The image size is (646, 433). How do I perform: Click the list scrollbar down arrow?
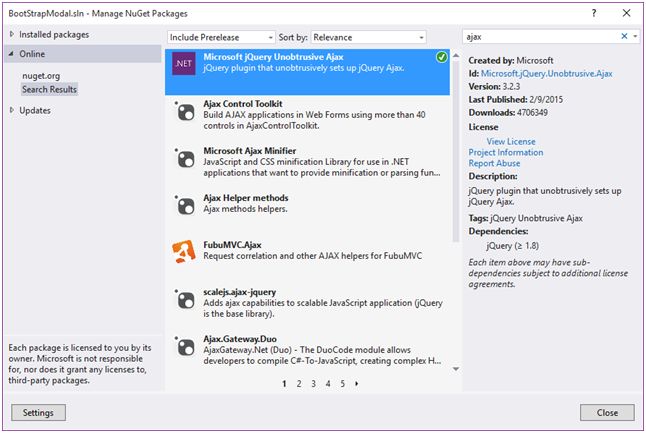[456, 369]
